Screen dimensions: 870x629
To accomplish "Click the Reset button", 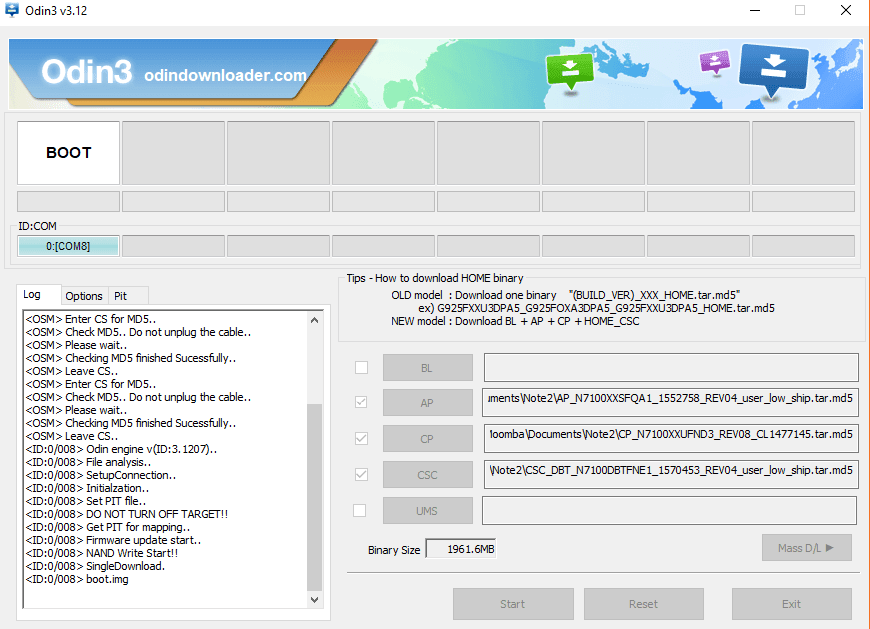I will pyautogui.click(x=644, y=604).
